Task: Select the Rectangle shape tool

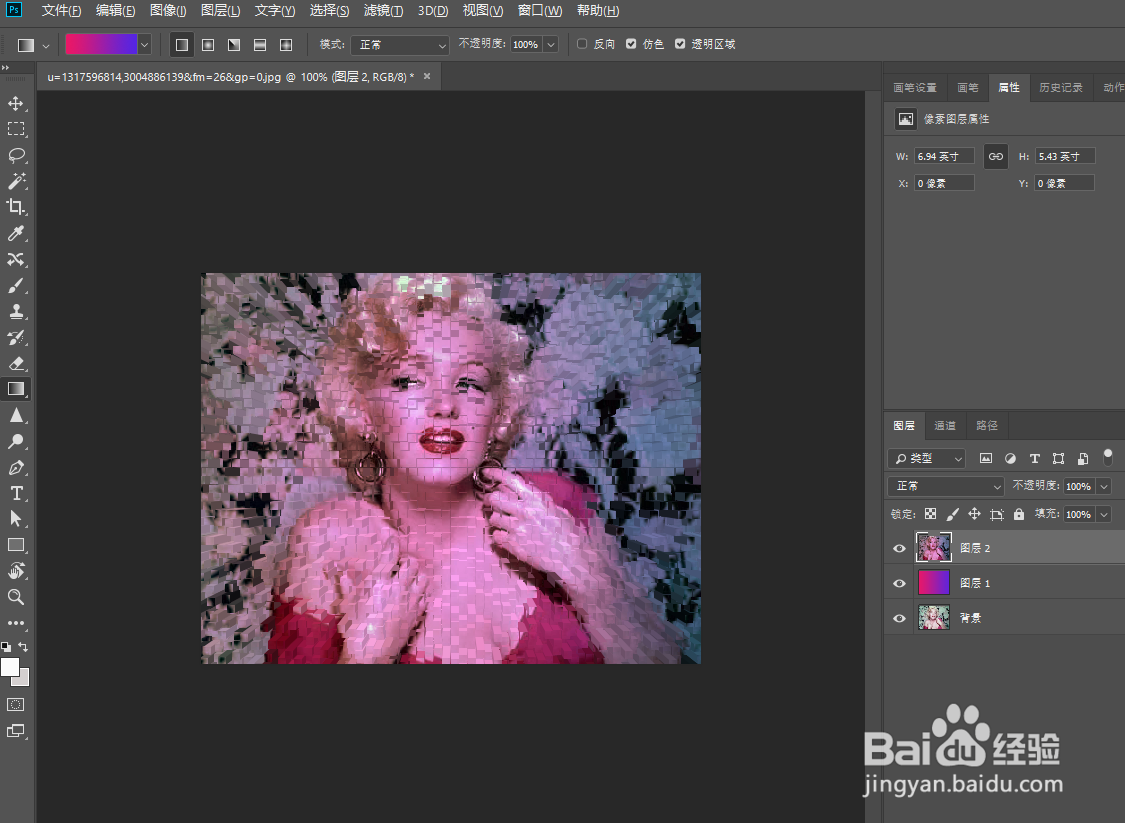Action: coord(16,545)
